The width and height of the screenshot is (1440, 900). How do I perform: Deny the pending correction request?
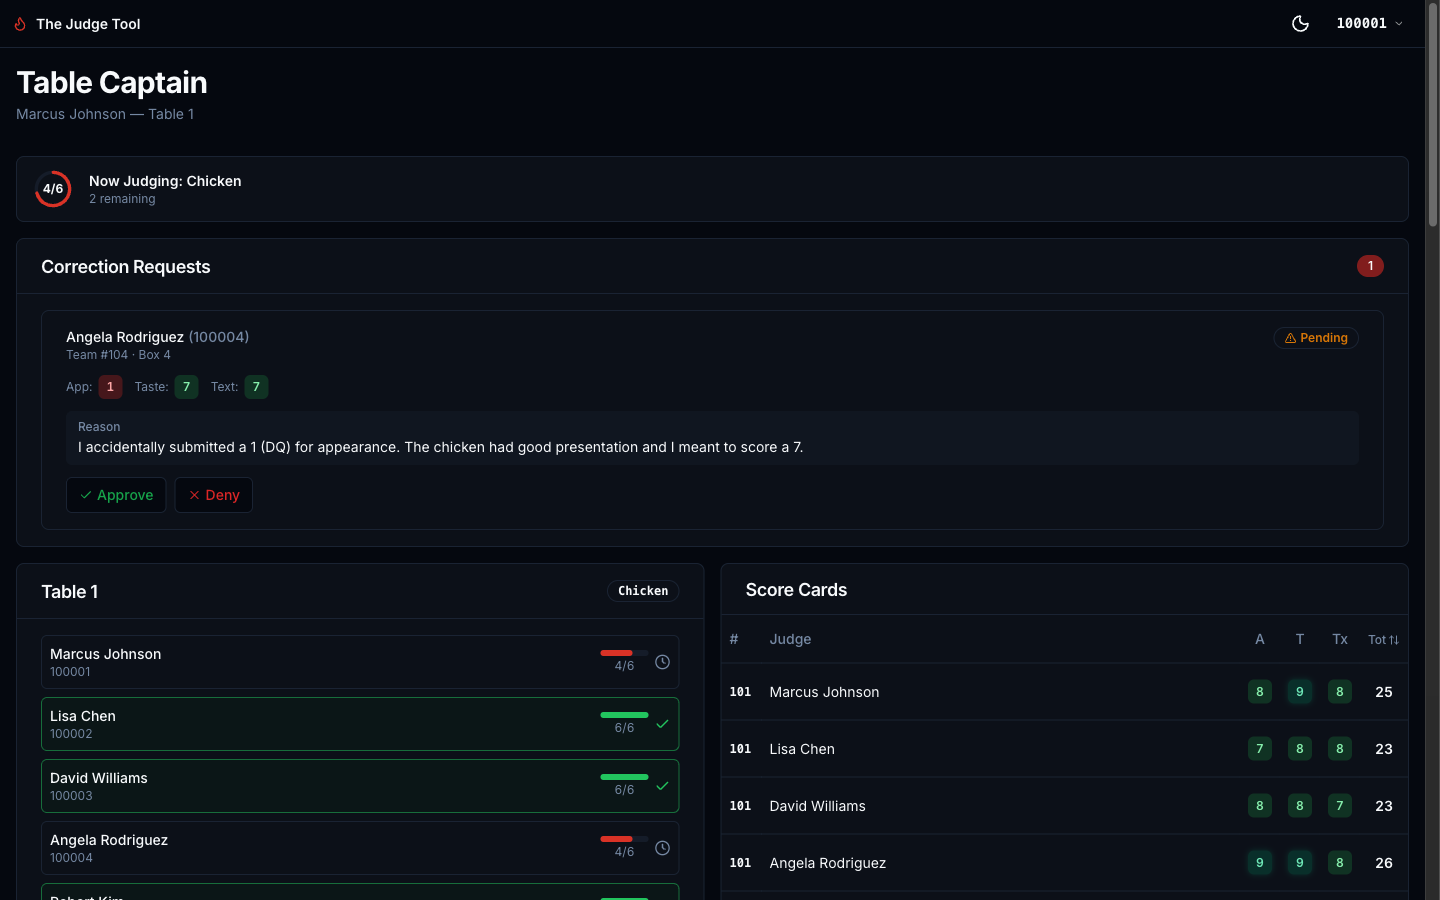213,494
